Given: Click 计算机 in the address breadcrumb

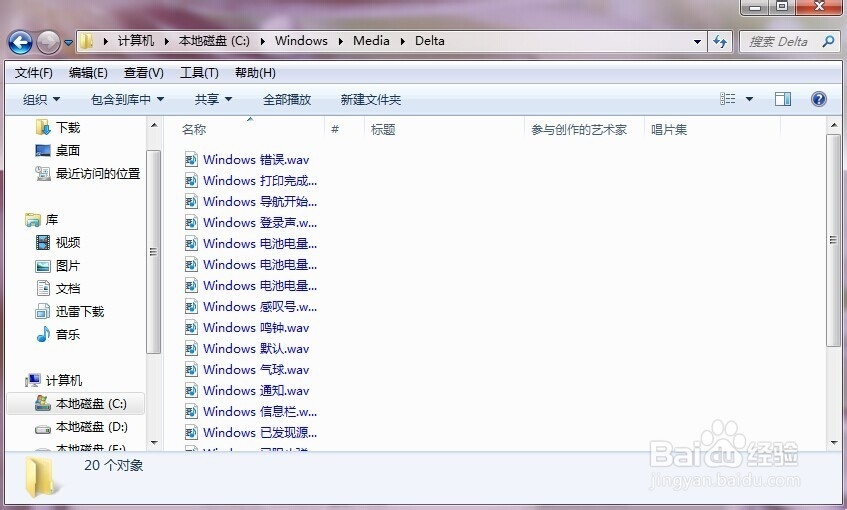Looking at the screenshot, I should tap(136, 41).
